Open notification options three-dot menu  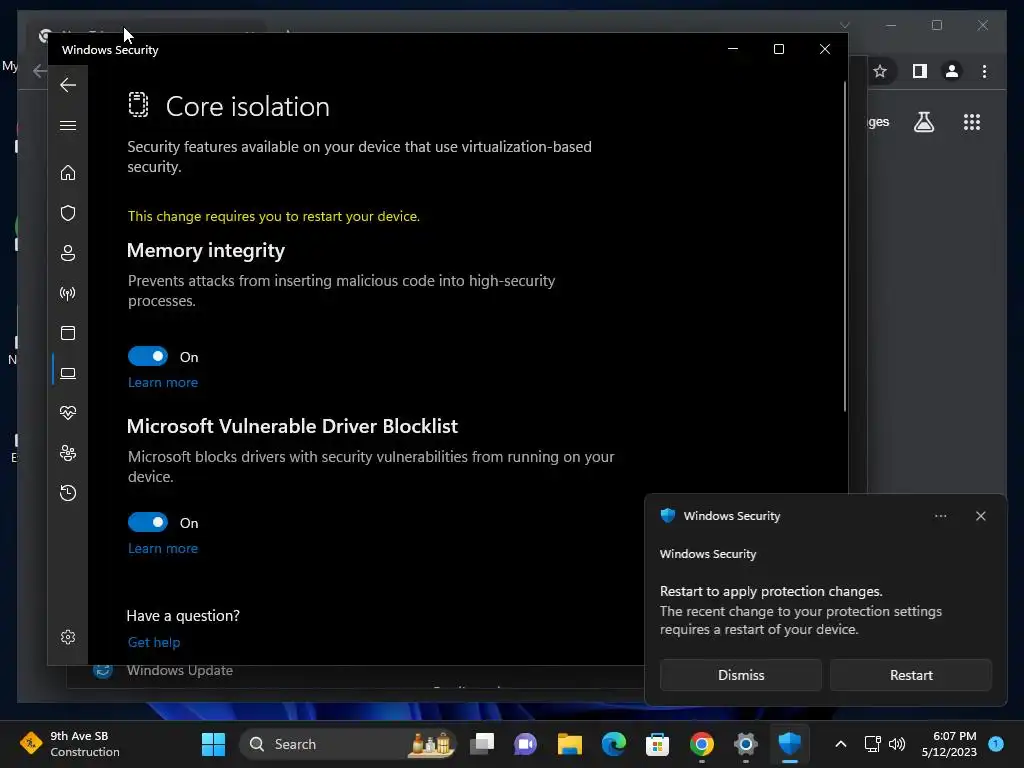pos(940,516)
